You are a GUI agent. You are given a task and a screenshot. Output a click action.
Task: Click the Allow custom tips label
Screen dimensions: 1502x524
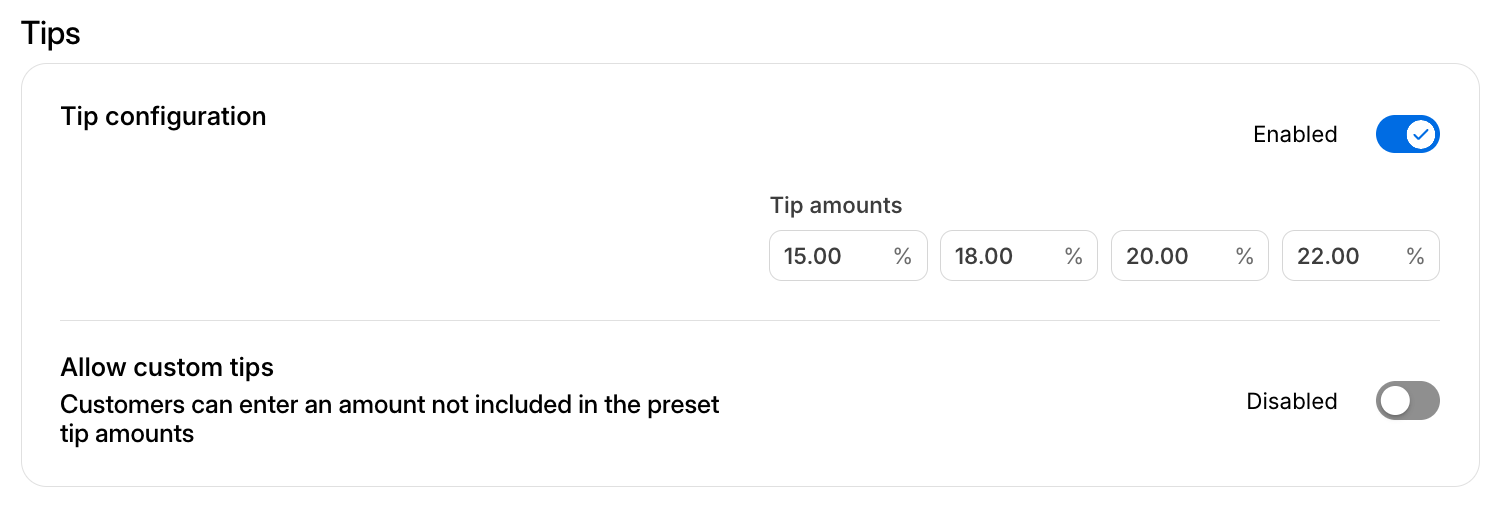click(x=167, y=367)
